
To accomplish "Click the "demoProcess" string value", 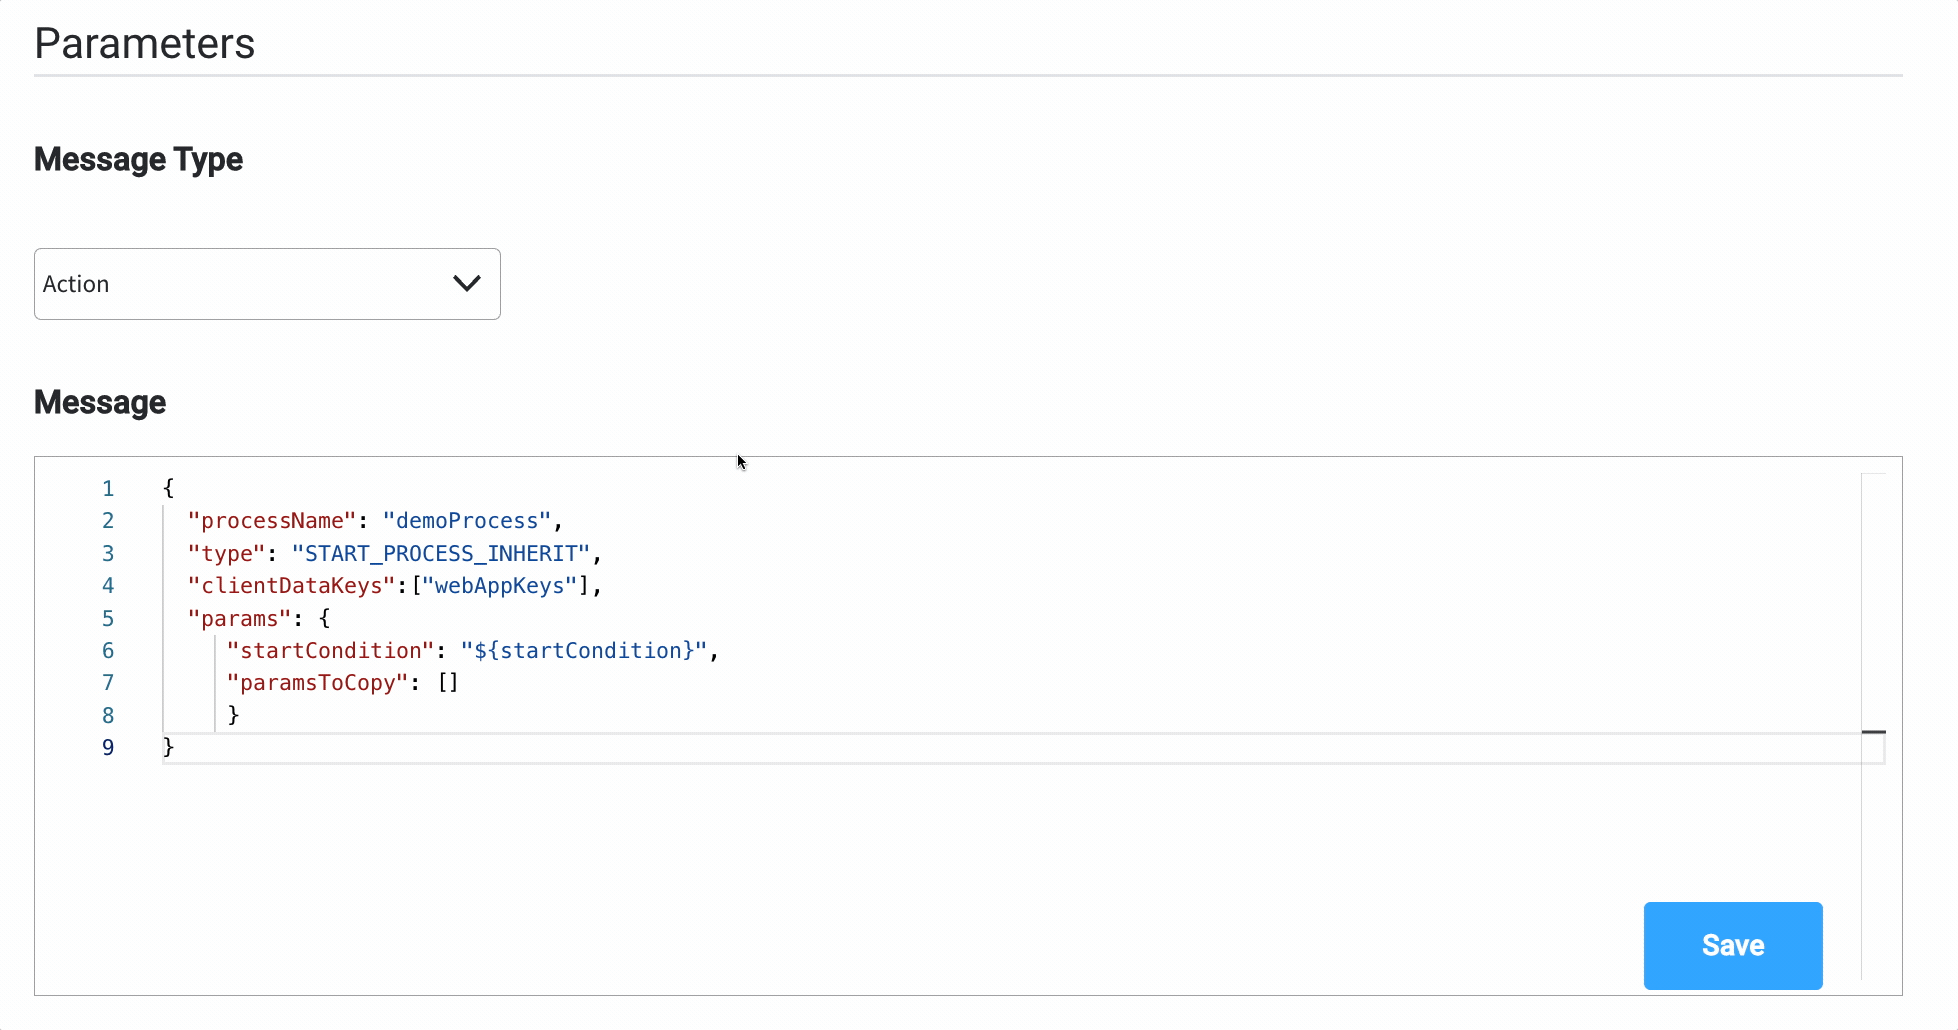I will pos(467,521).
